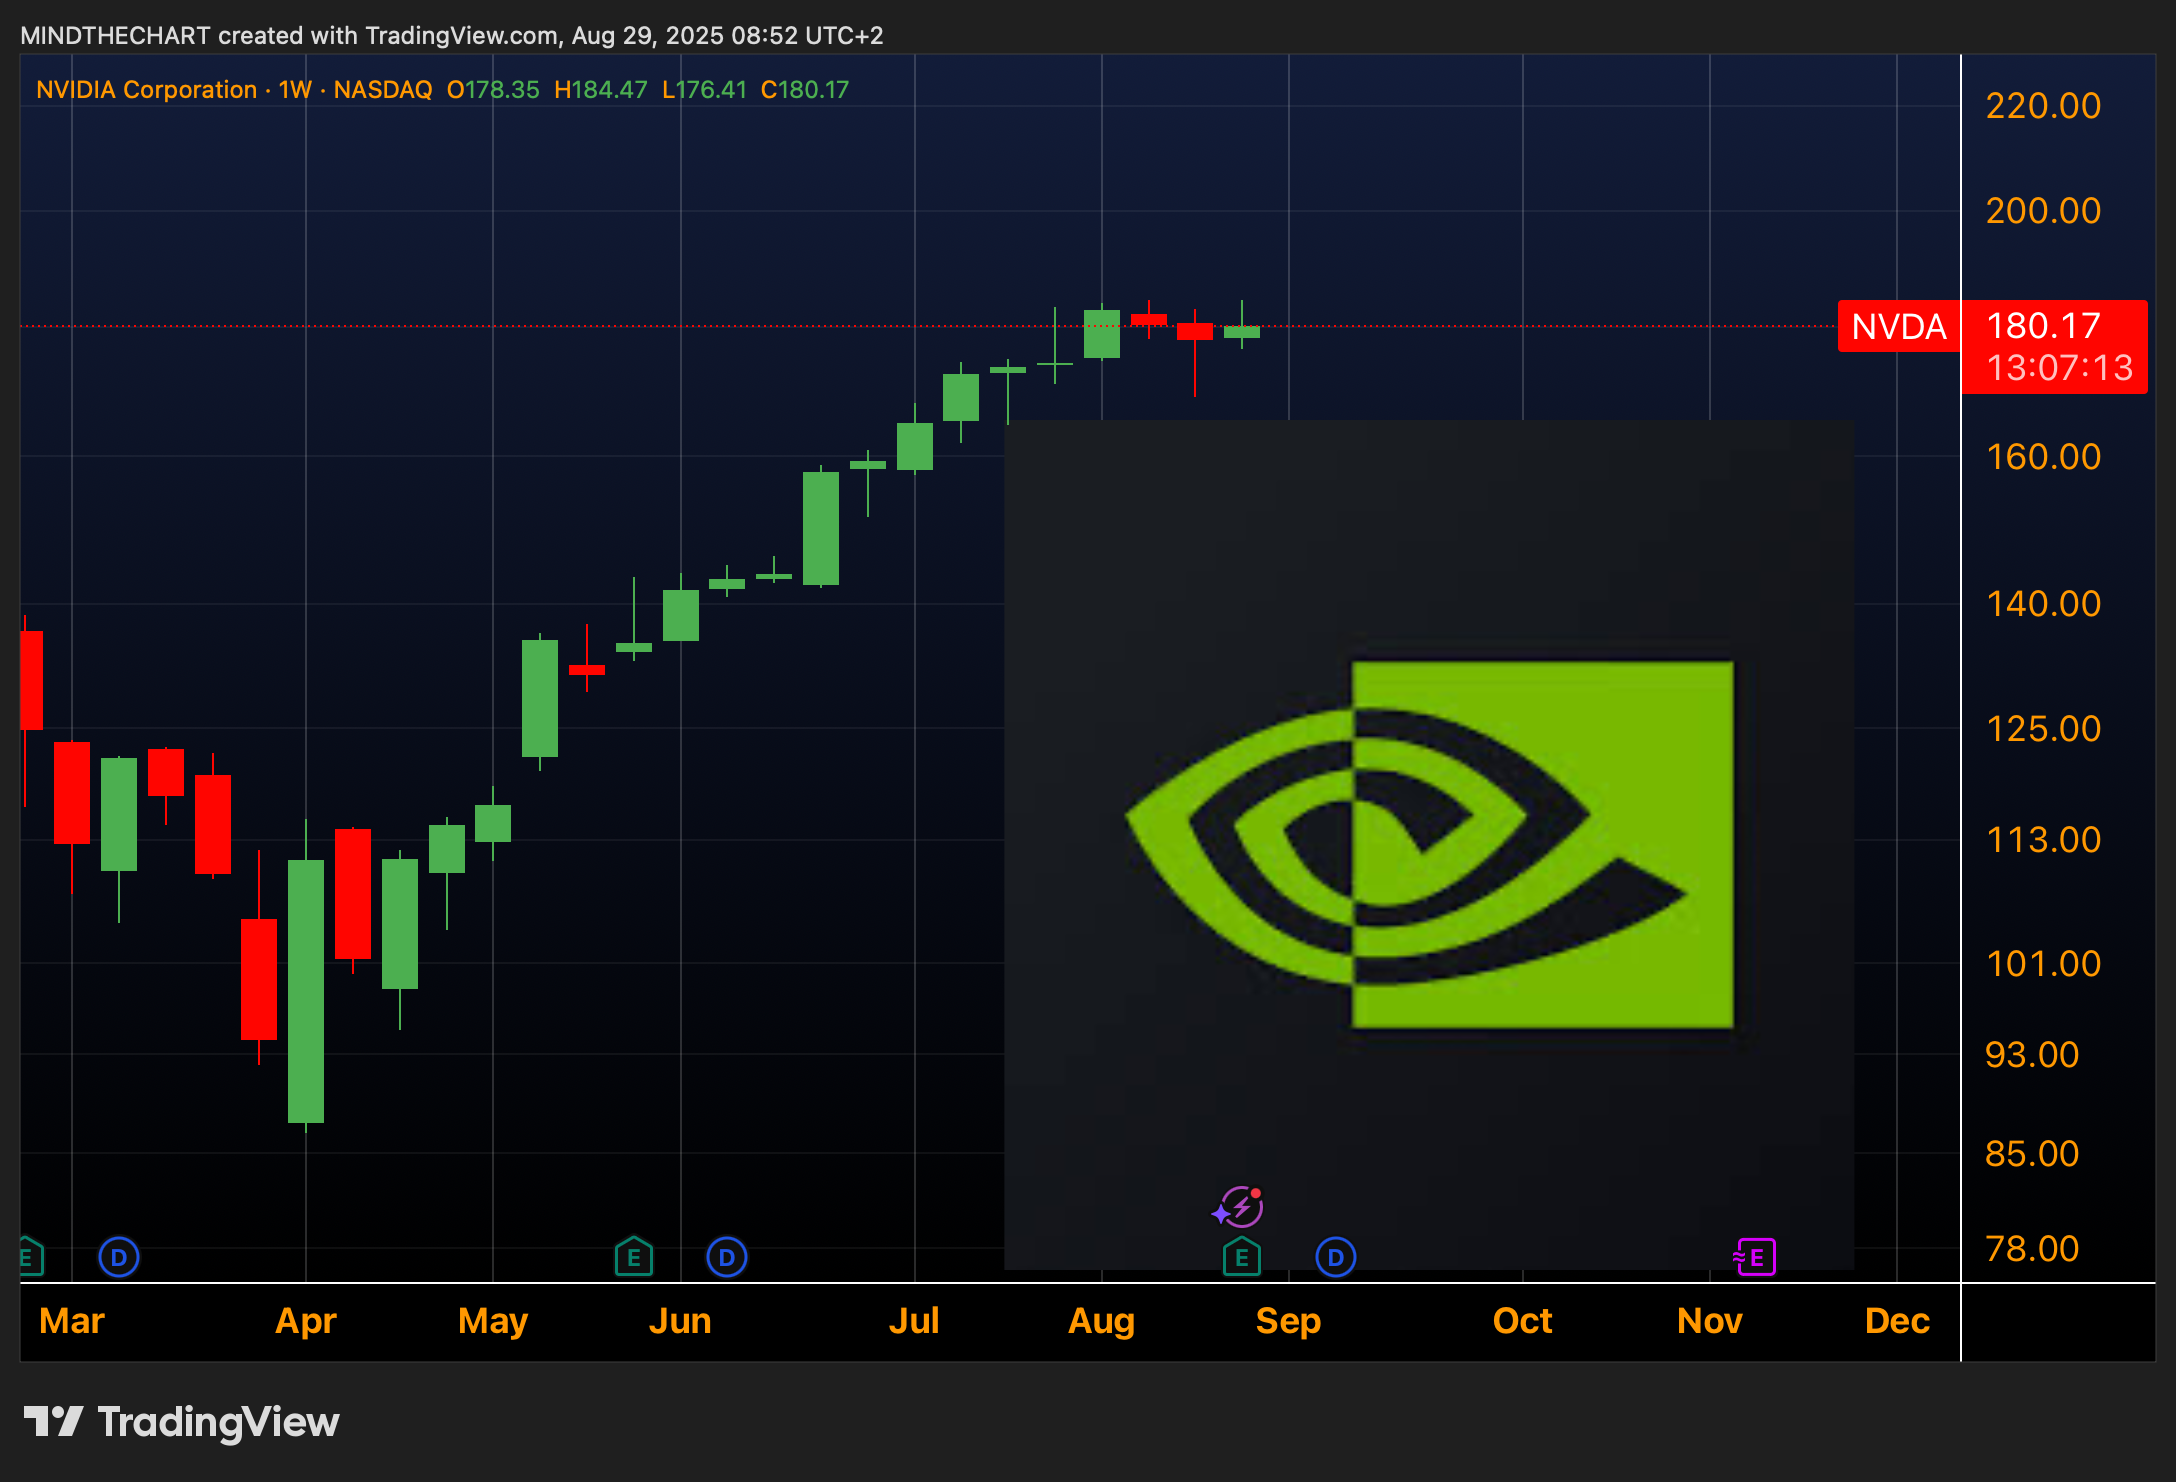Click the partial earnings E marker at far left
The height and width of the screenshot is (1482, 2176).
click(x=28, y=1257)
